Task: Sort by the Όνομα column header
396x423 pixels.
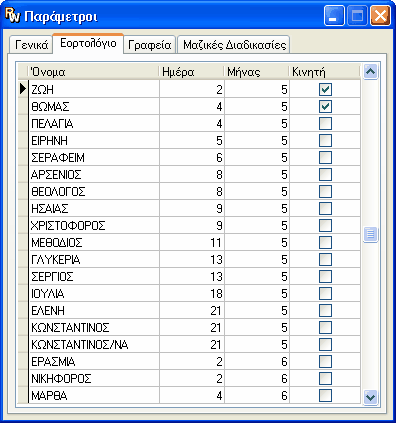Action: point(94,72)
